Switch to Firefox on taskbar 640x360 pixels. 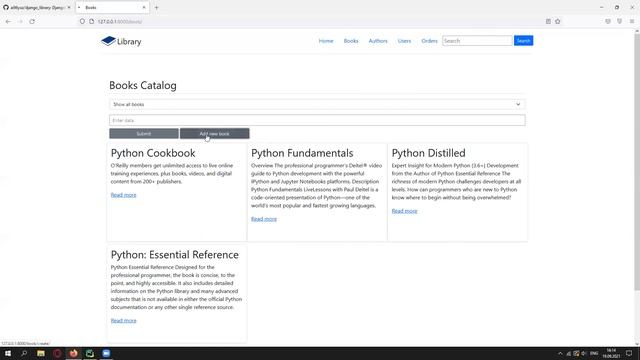pos(73,353)
